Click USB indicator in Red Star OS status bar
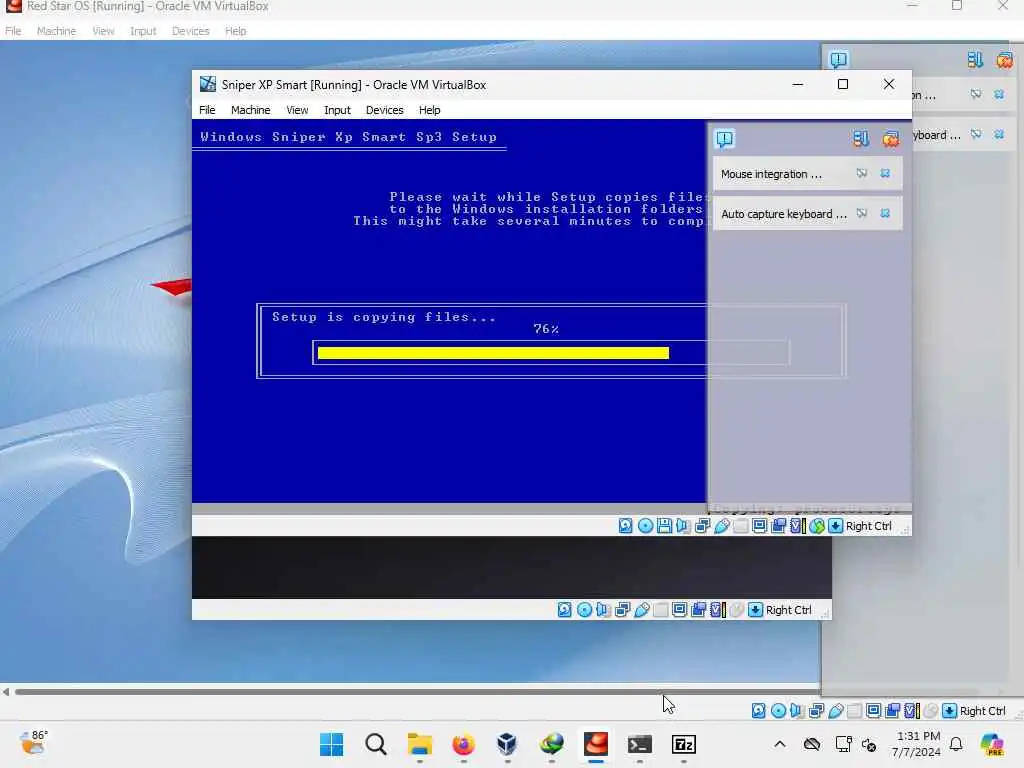This screenshot has width=1024, height=768. (835, 711)
